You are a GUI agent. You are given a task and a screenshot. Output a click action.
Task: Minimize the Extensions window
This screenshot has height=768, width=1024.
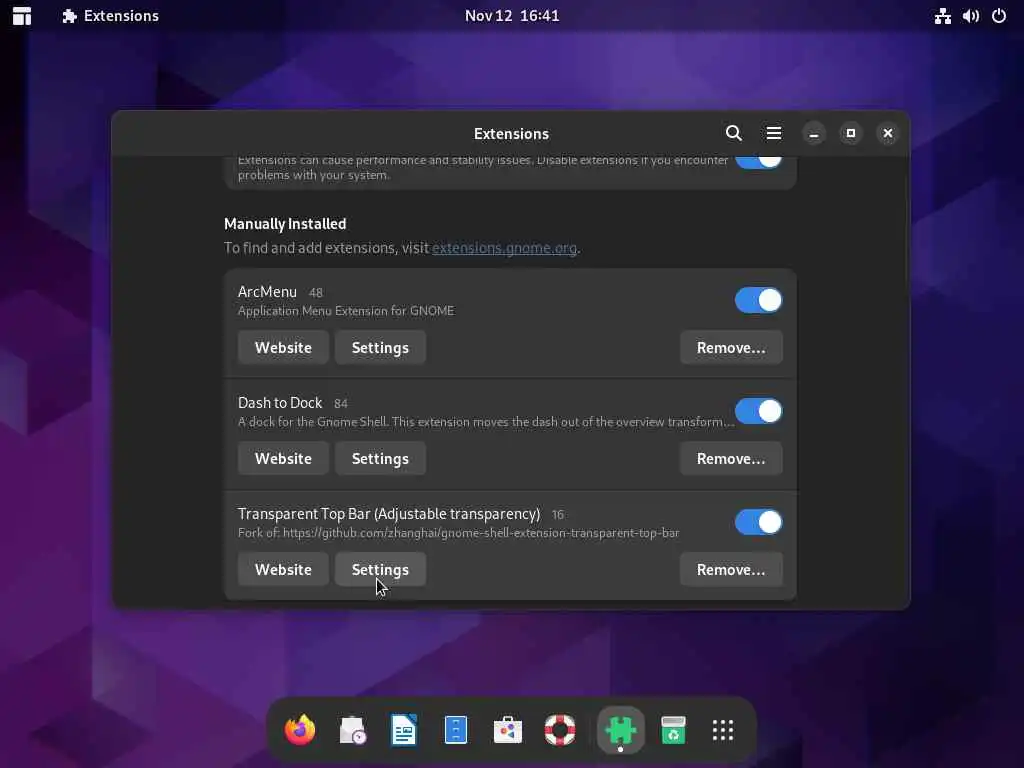[814, 133]
